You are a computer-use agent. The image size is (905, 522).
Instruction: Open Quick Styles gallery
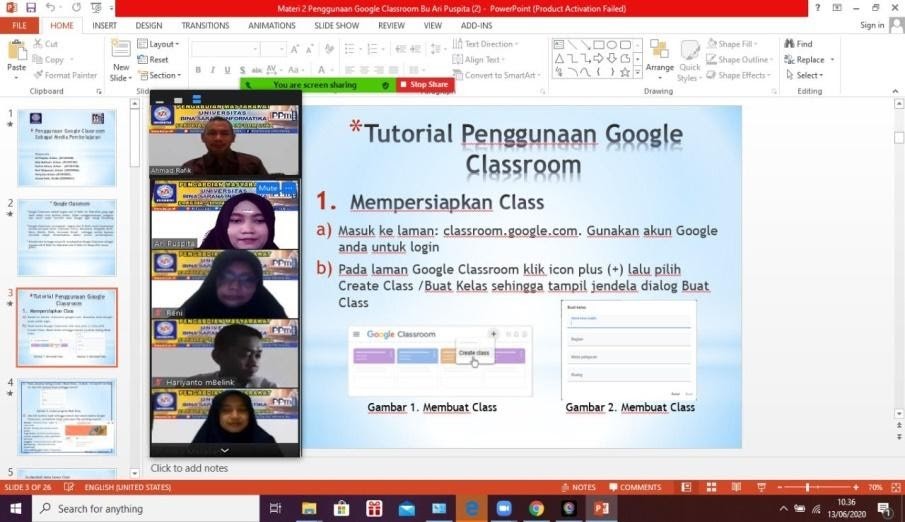click(689, 61)
